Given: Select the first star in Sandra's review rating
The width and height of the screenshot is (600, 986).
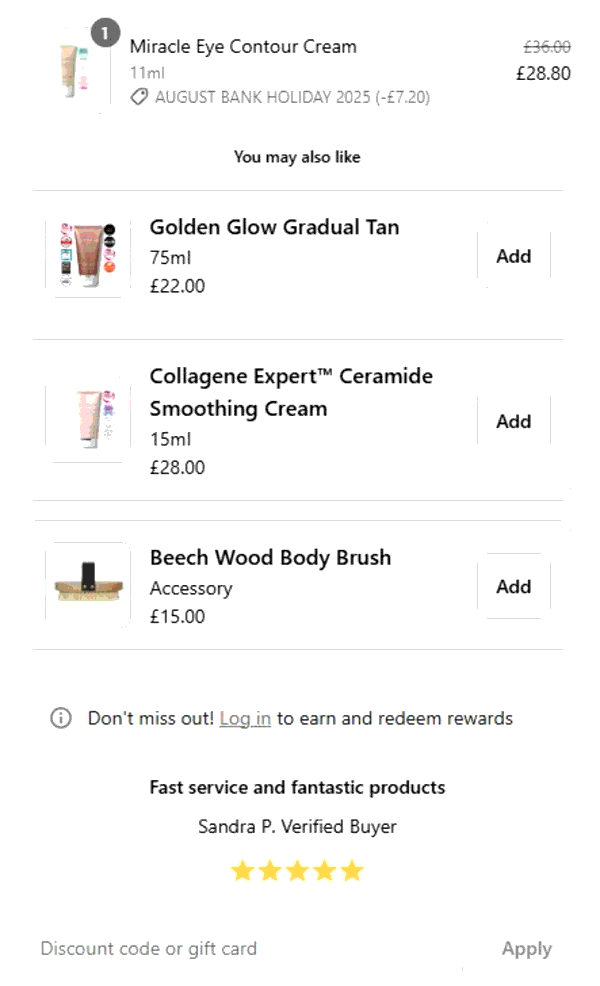Looking at the screenshot, I should pos(242,870).
